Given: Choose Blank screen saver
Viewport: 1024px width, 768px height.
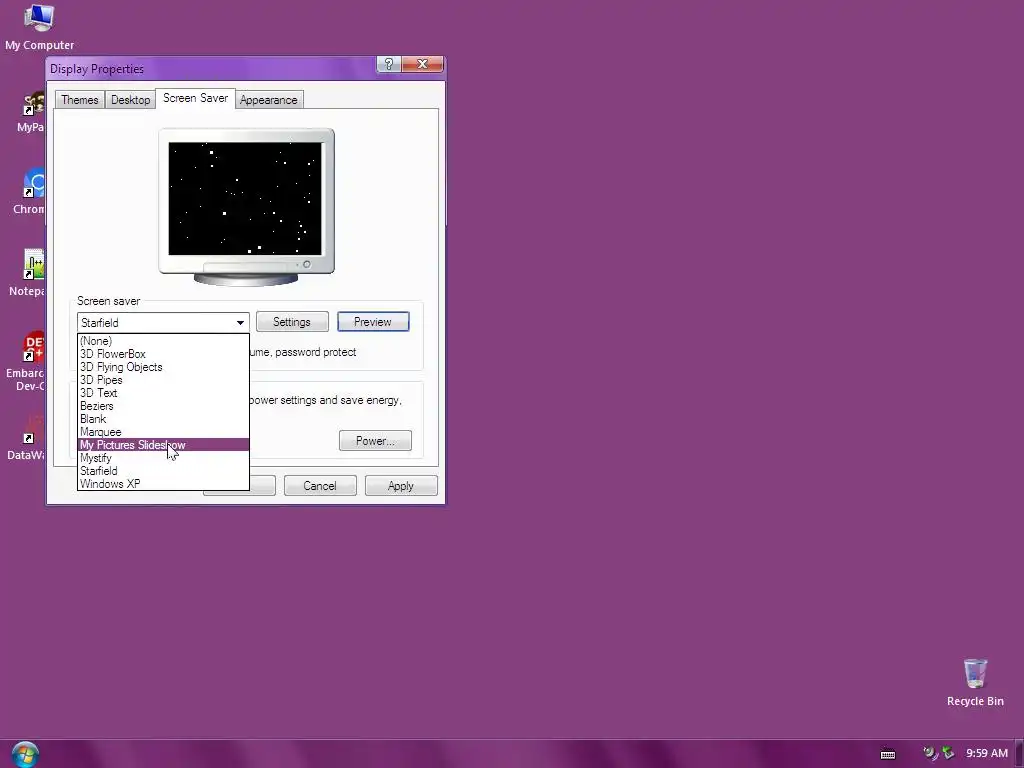Looking at the screenshot, I should coord(163,419).
